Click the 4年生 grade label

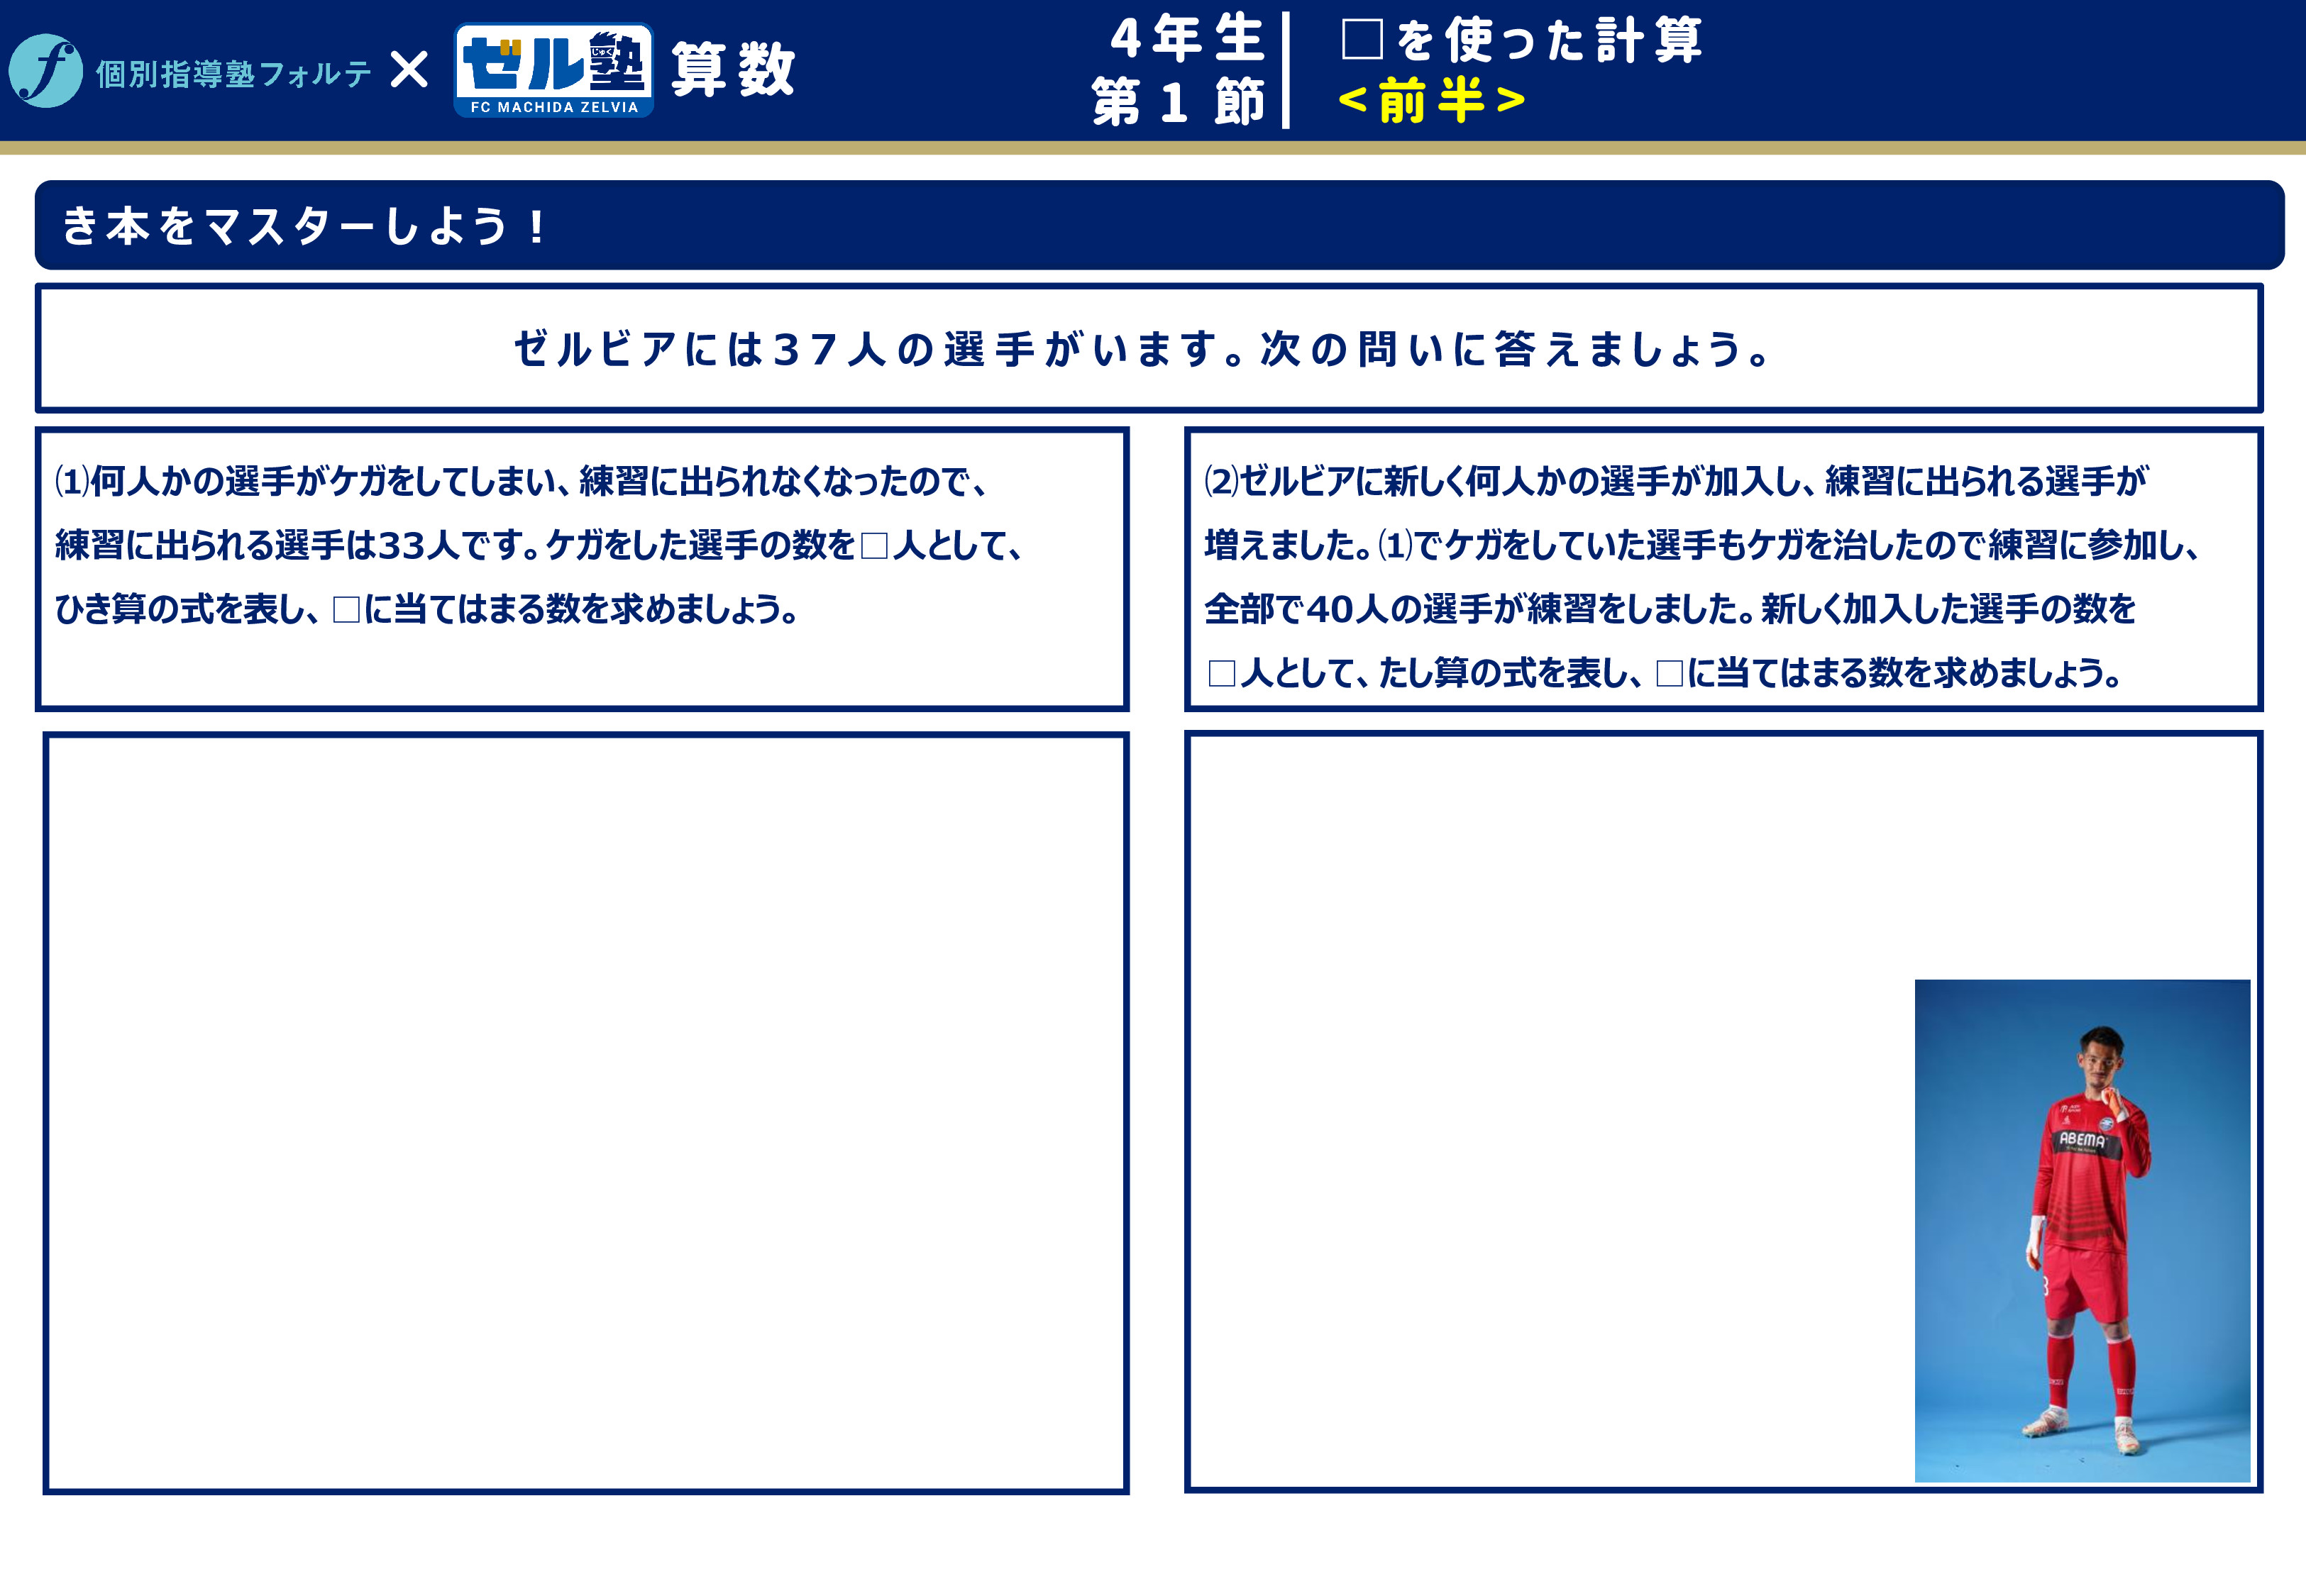click(1187, 38)
